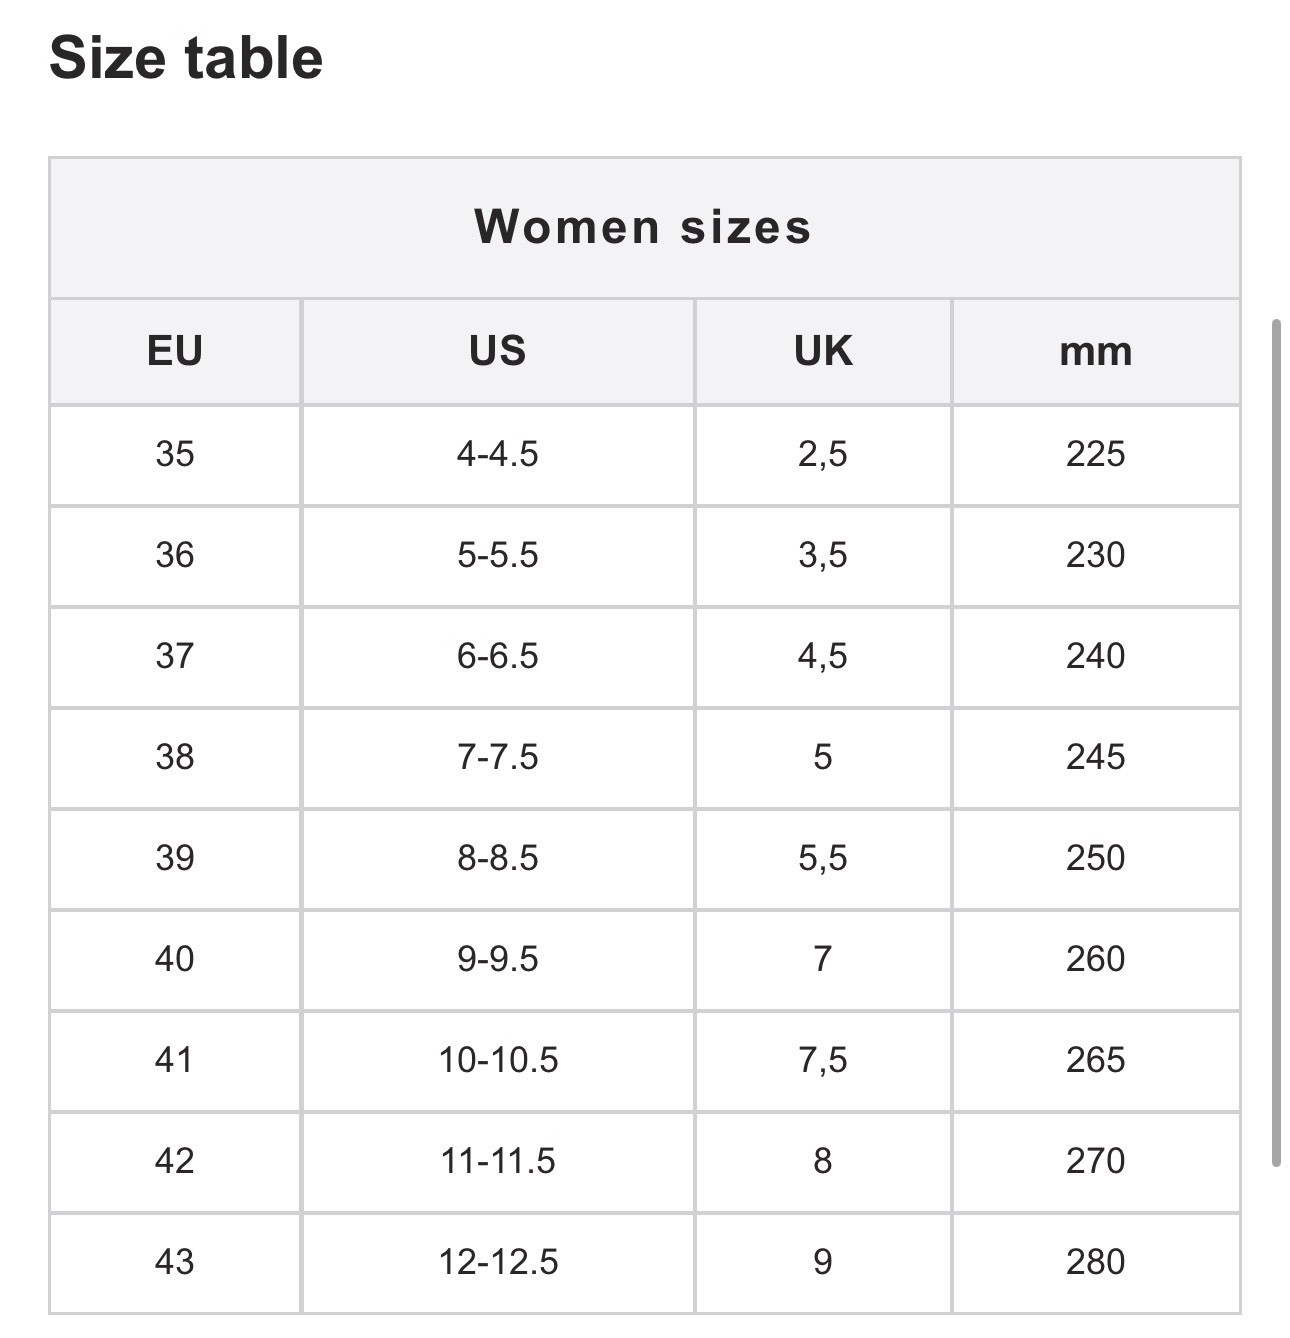Image resolution: width=1290 pixels, height=1338 pixels.
Task: Select the 270 mm cell
Action: coord(1096,1162)
